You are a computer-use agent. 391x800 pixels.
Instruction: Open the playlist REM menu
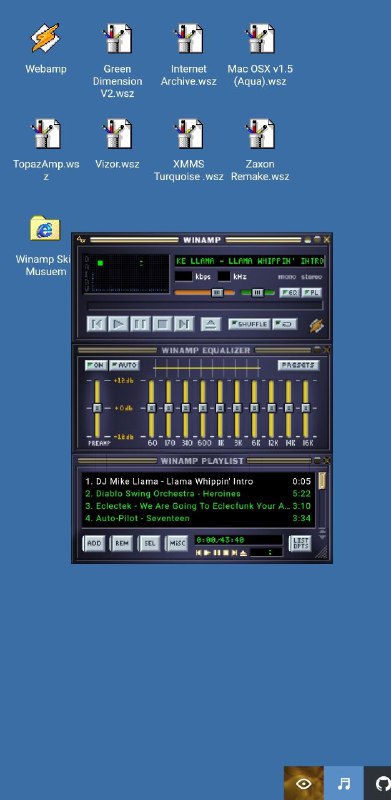click(121, 543)
